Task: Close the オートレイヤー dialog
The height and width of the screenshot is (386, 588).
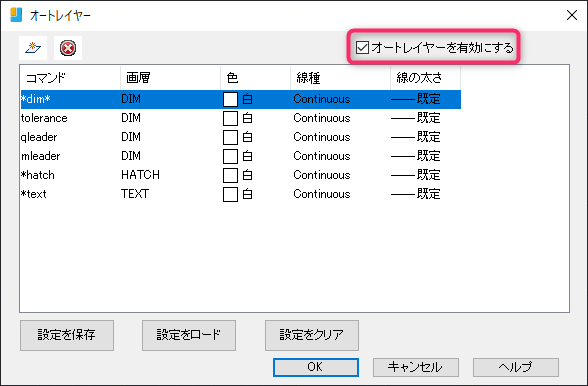Action: pos(572,15)
